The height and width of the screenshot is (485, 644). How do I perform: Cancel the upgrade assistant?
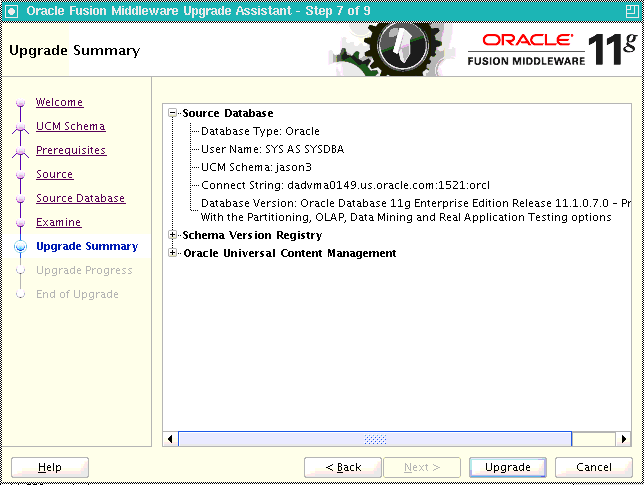tap(593, 467)
